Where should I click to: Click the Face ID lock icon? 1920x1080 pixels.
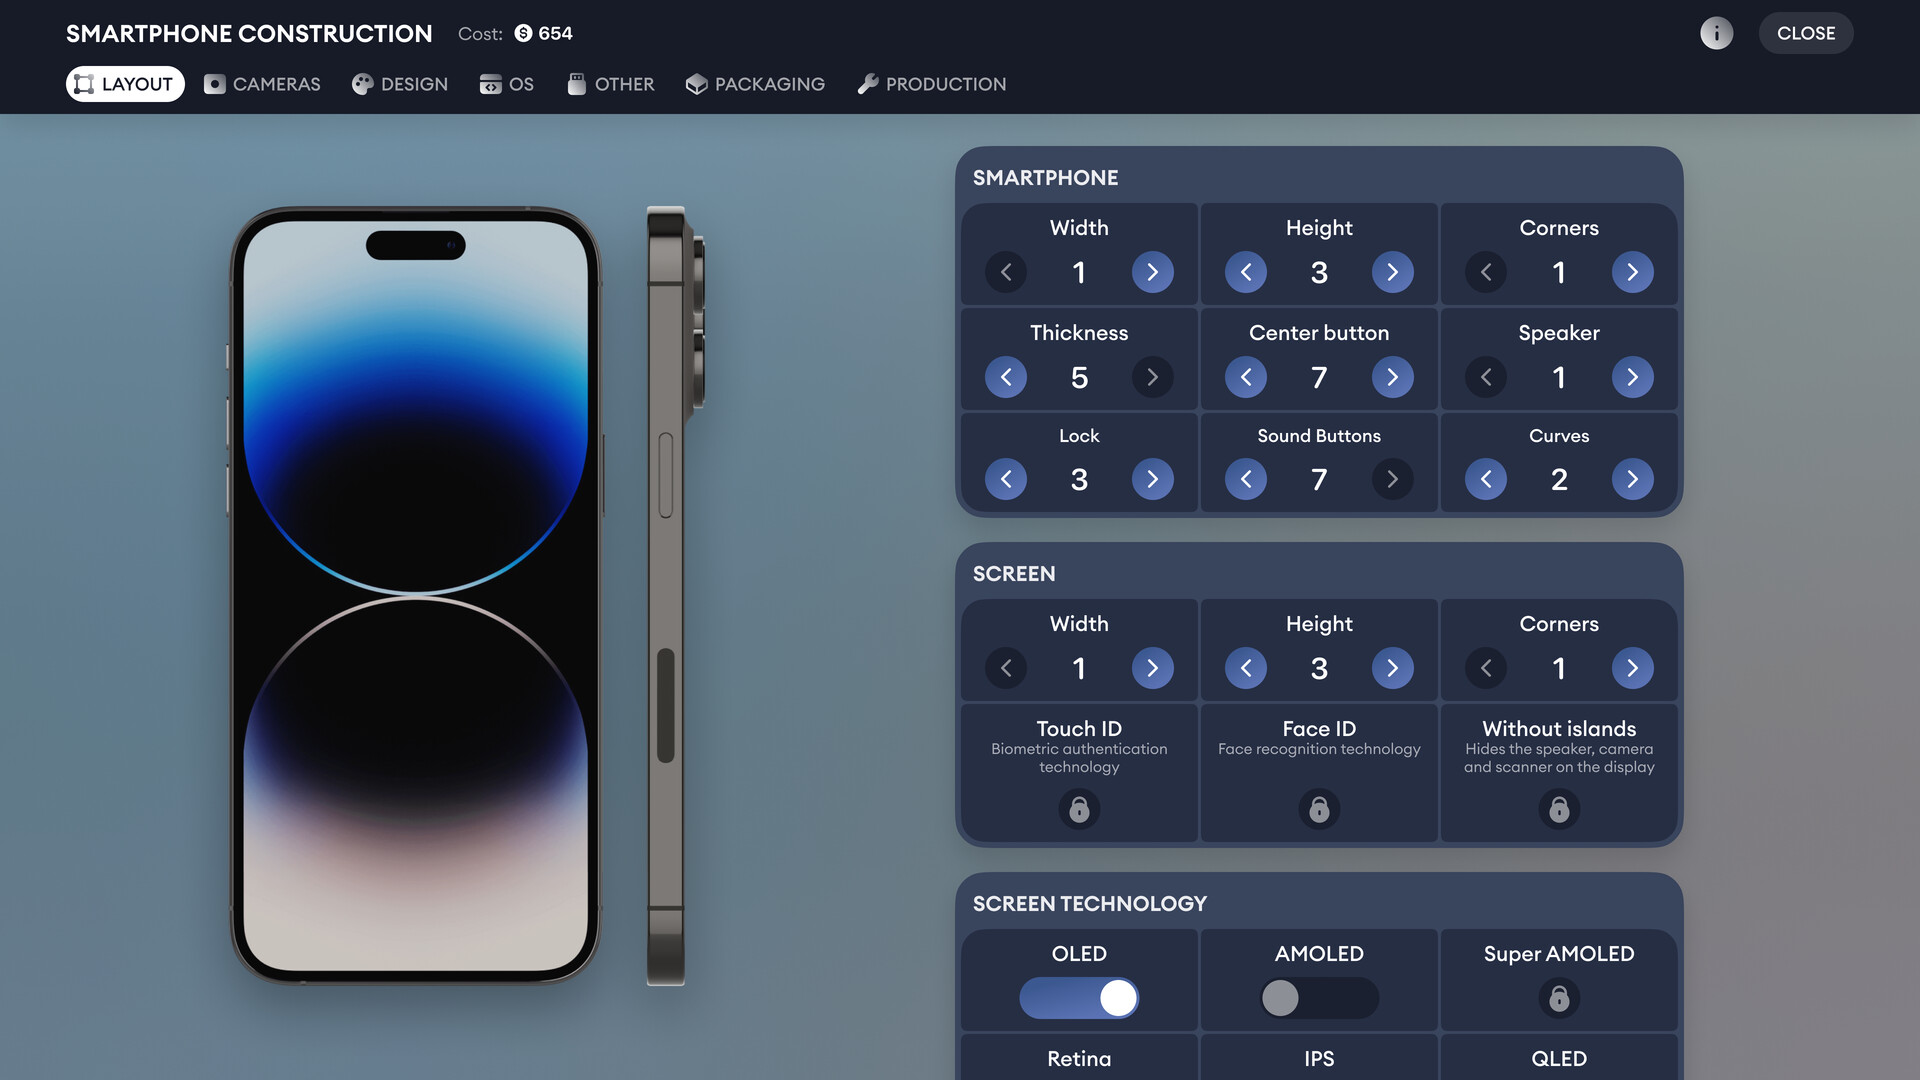tap(1319, 809)
